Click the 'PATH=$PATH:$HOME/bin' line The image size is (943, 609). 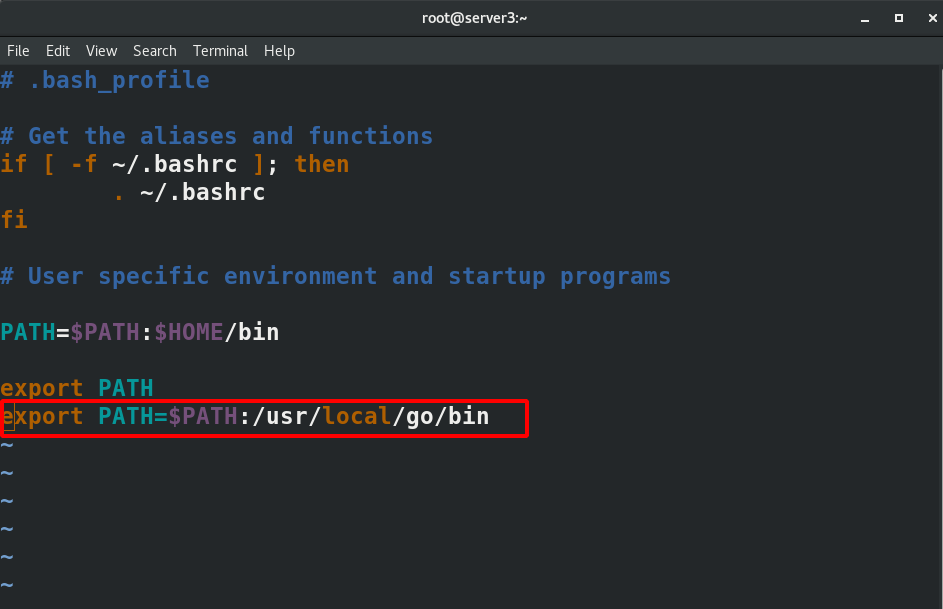point(140,332)
